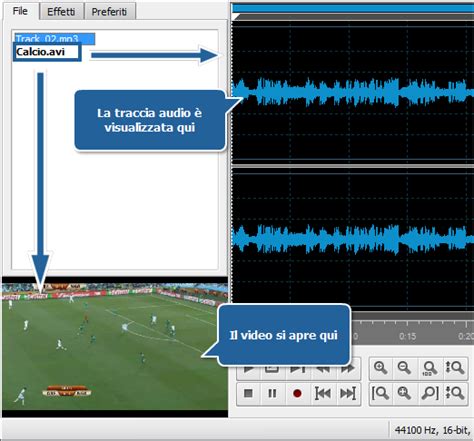Zoom out horizontally on the waveform
Image resolution: width=474 pixels, height=441 pixels.
405,368
